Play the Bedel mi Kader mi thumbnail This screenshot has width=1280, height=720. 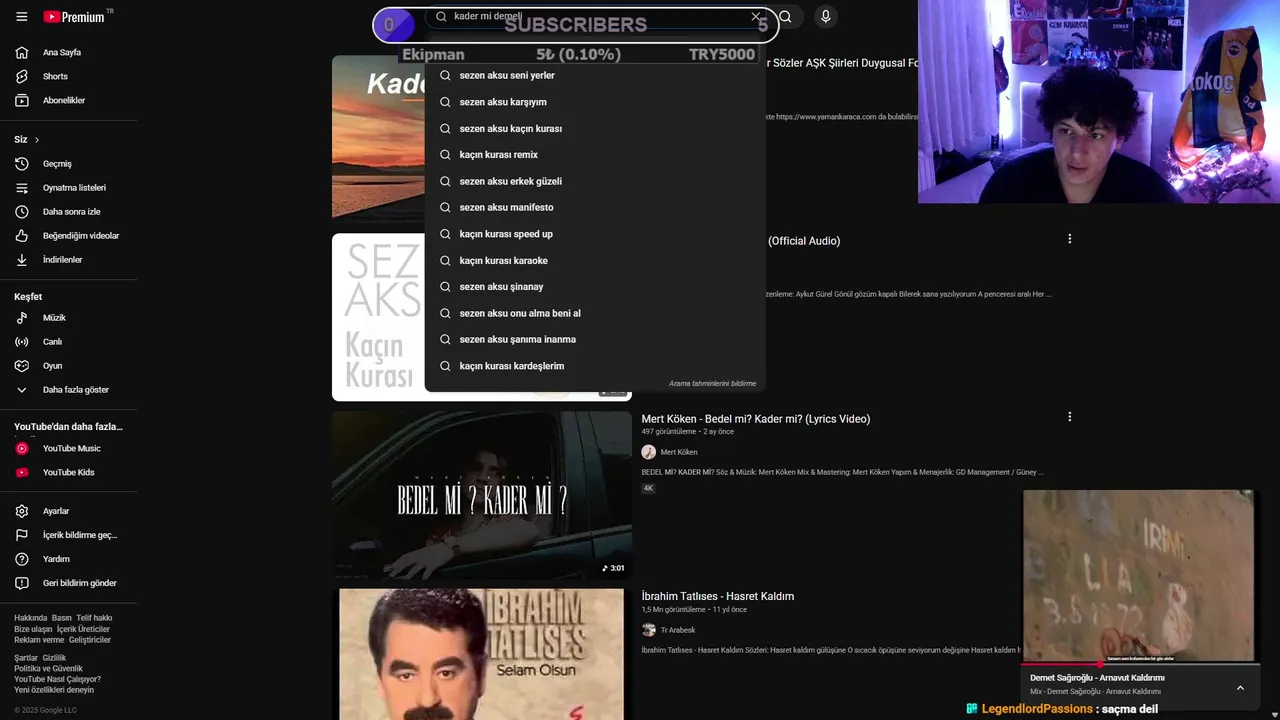click(482, 495)
